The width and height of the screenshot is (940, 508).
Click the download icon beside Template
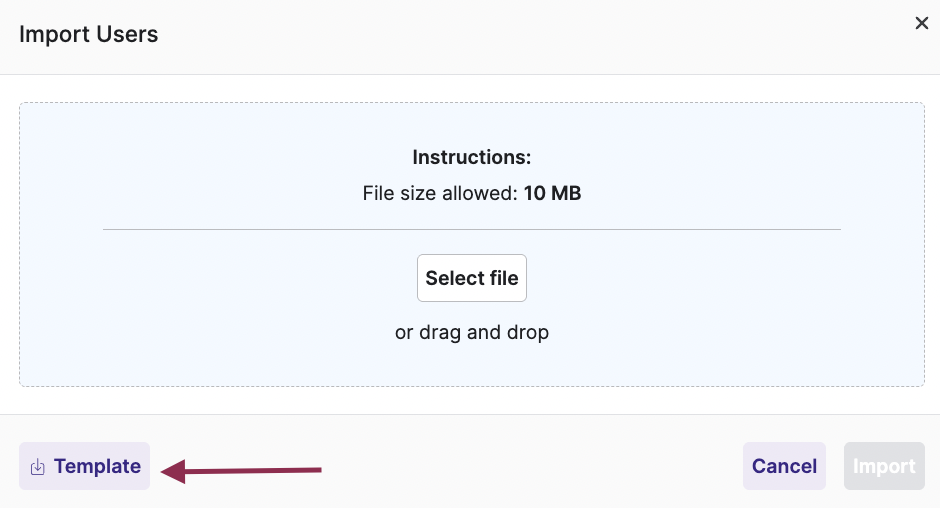click(37, 467)
